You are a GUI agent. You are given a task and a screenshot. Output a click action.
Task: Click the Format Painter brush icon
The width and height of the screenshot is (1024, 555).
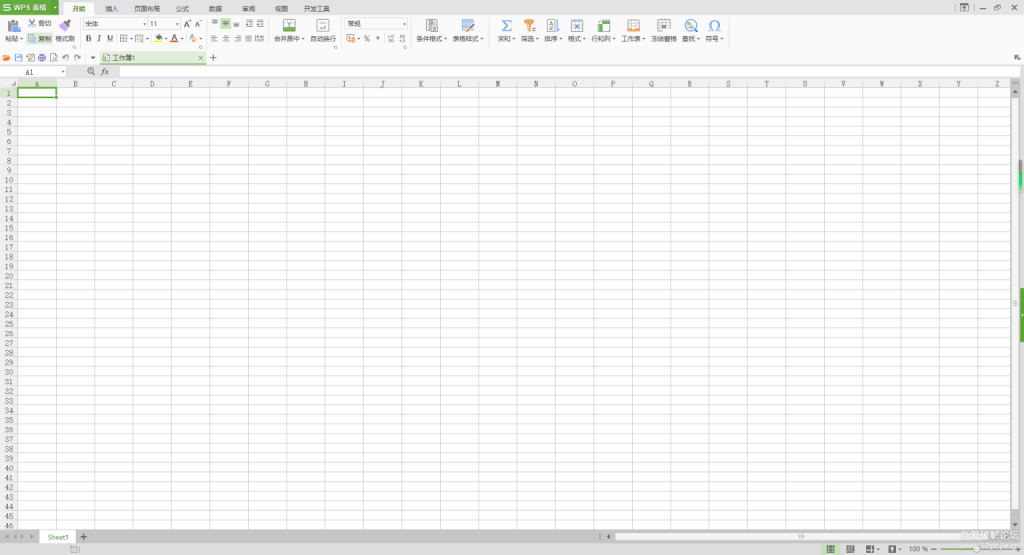tap(65, 25)
